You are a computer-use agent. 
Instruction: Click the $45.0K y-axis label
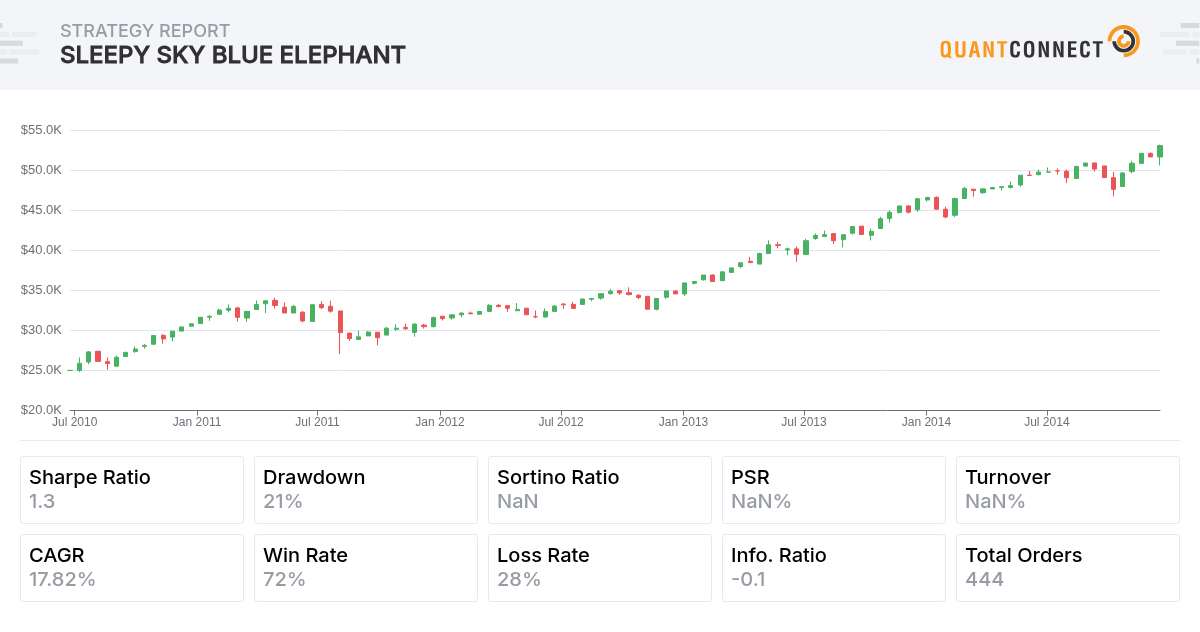41,210
